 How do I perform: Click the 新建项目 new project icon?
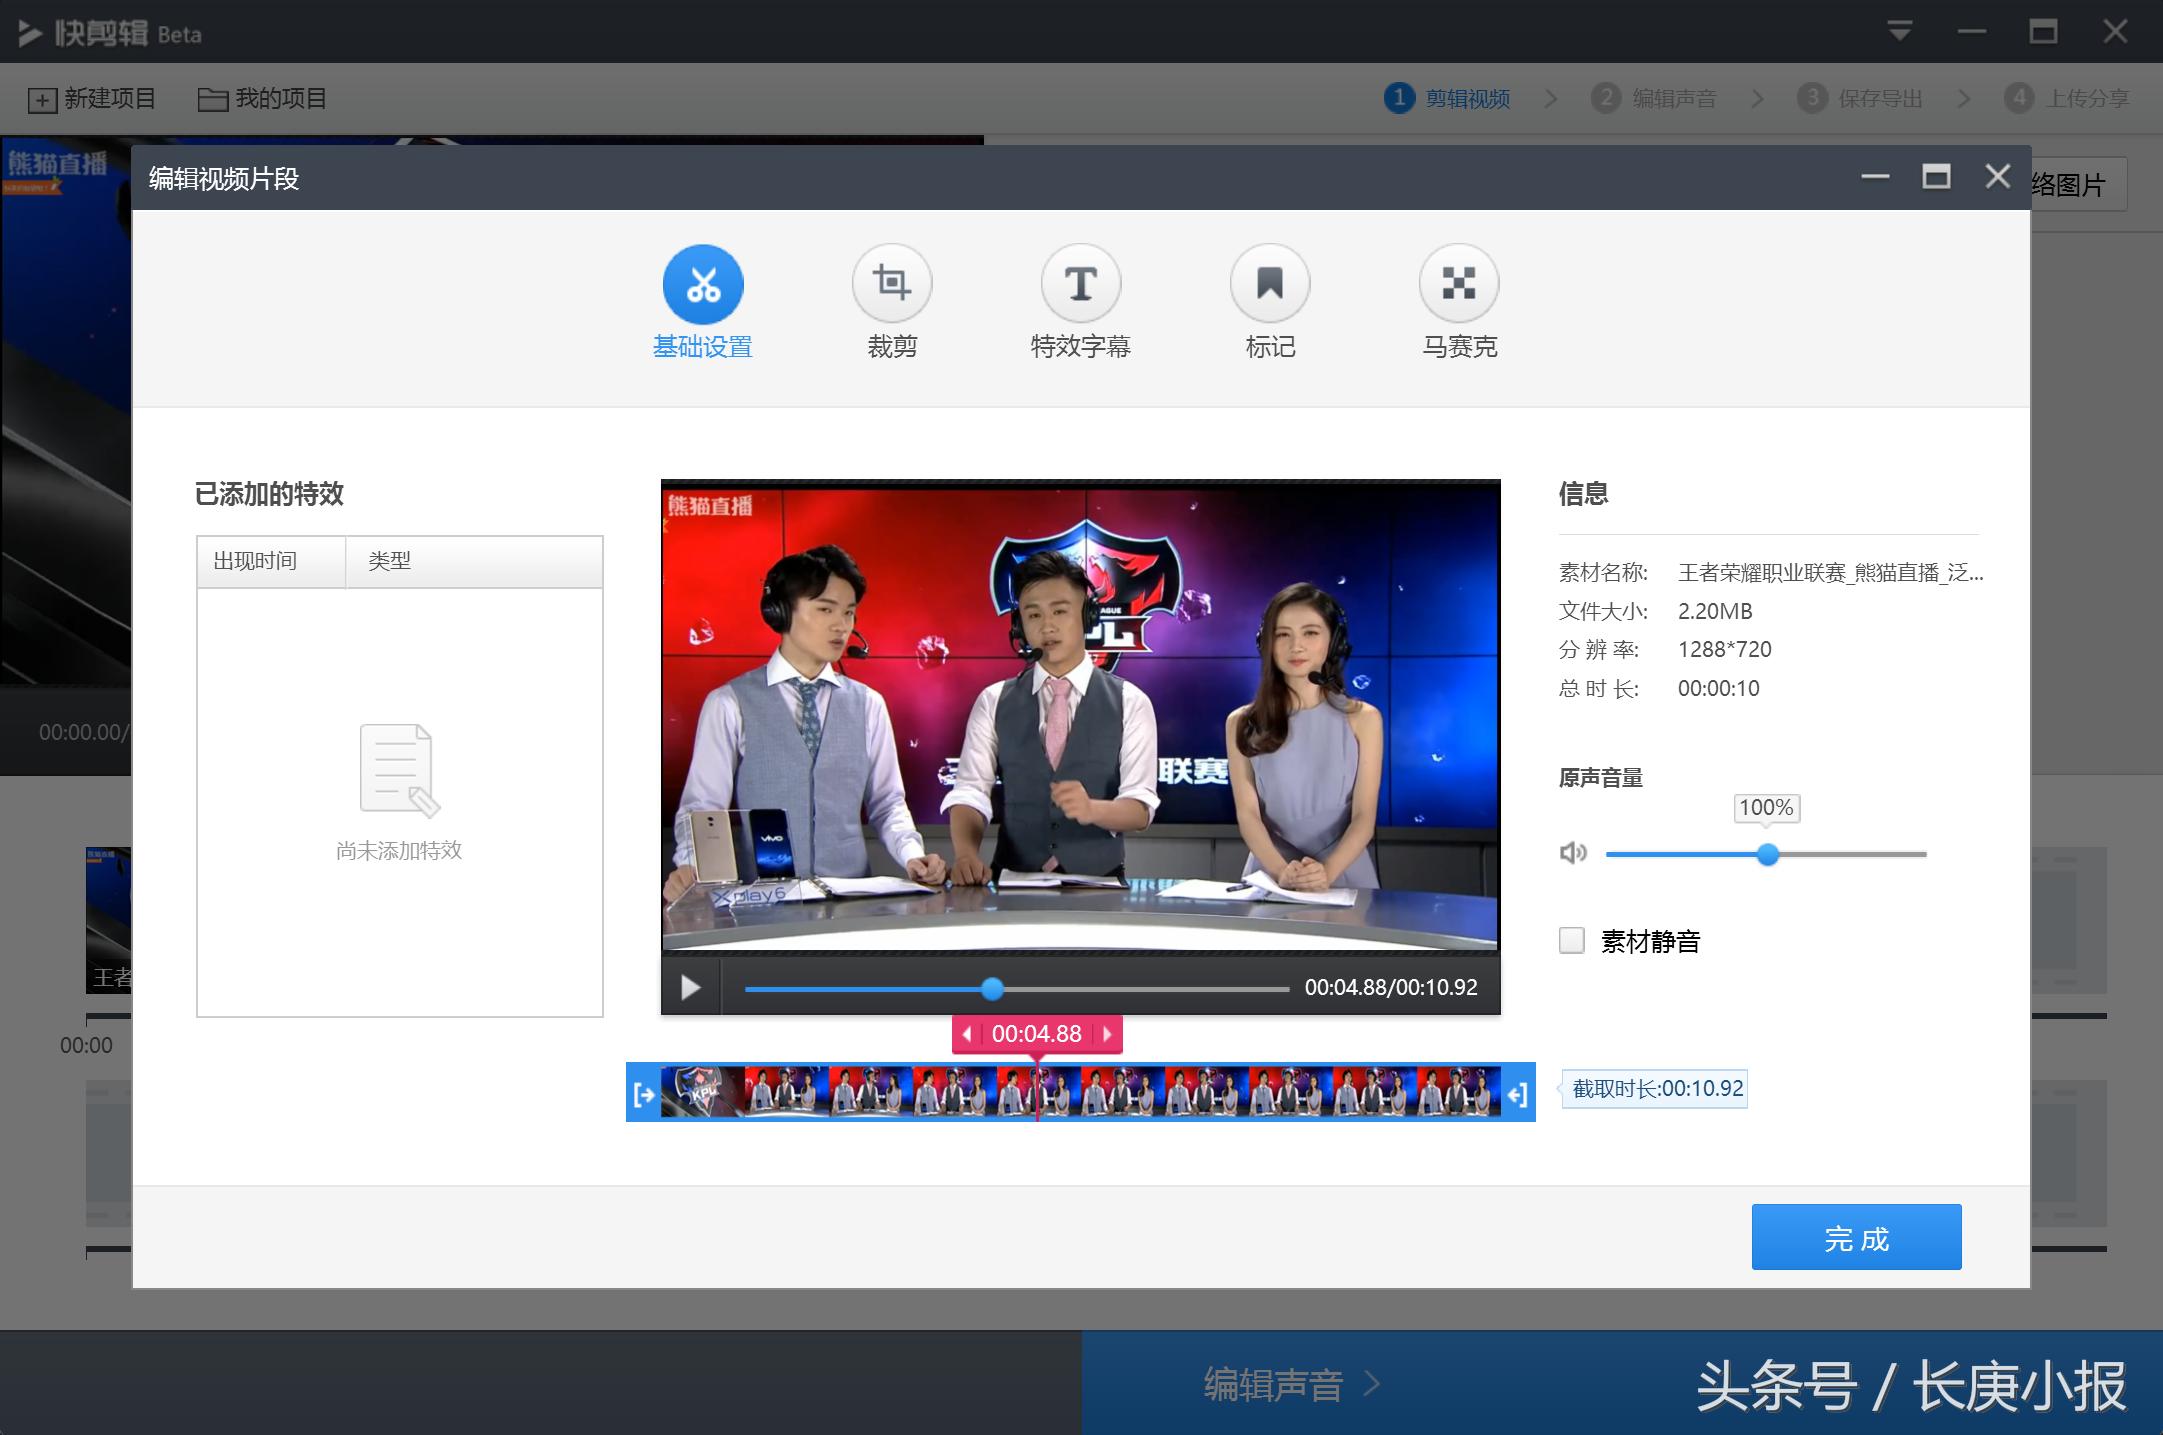(x=42, y=98)
